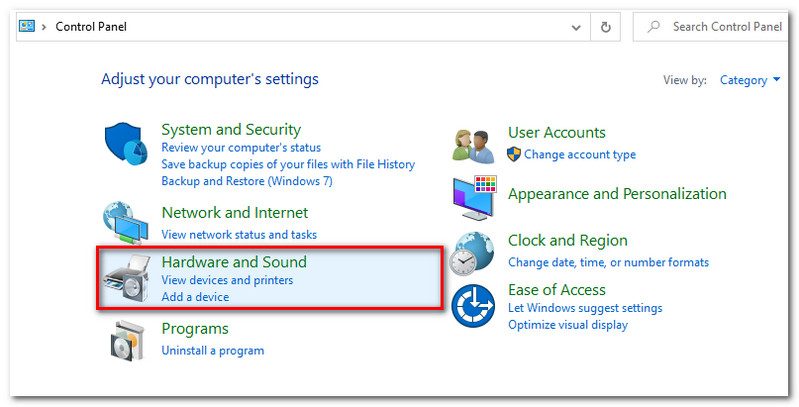Image resolution: width=799 pixels, height=407 pixels.
Task: Click Backup and Restore (Windows 7)
Action: [246, 181]
